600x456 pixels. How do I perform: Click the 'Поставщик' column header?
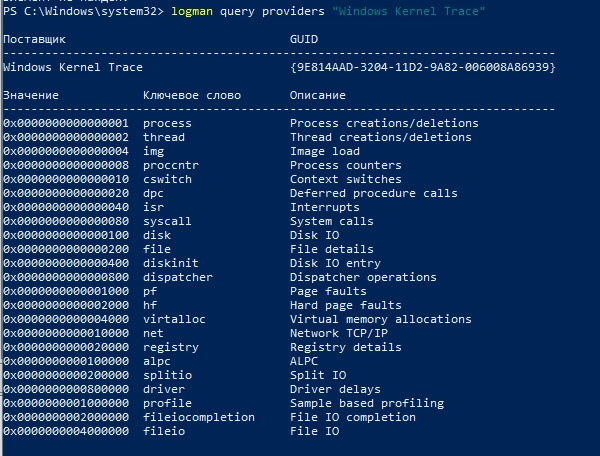34,39
